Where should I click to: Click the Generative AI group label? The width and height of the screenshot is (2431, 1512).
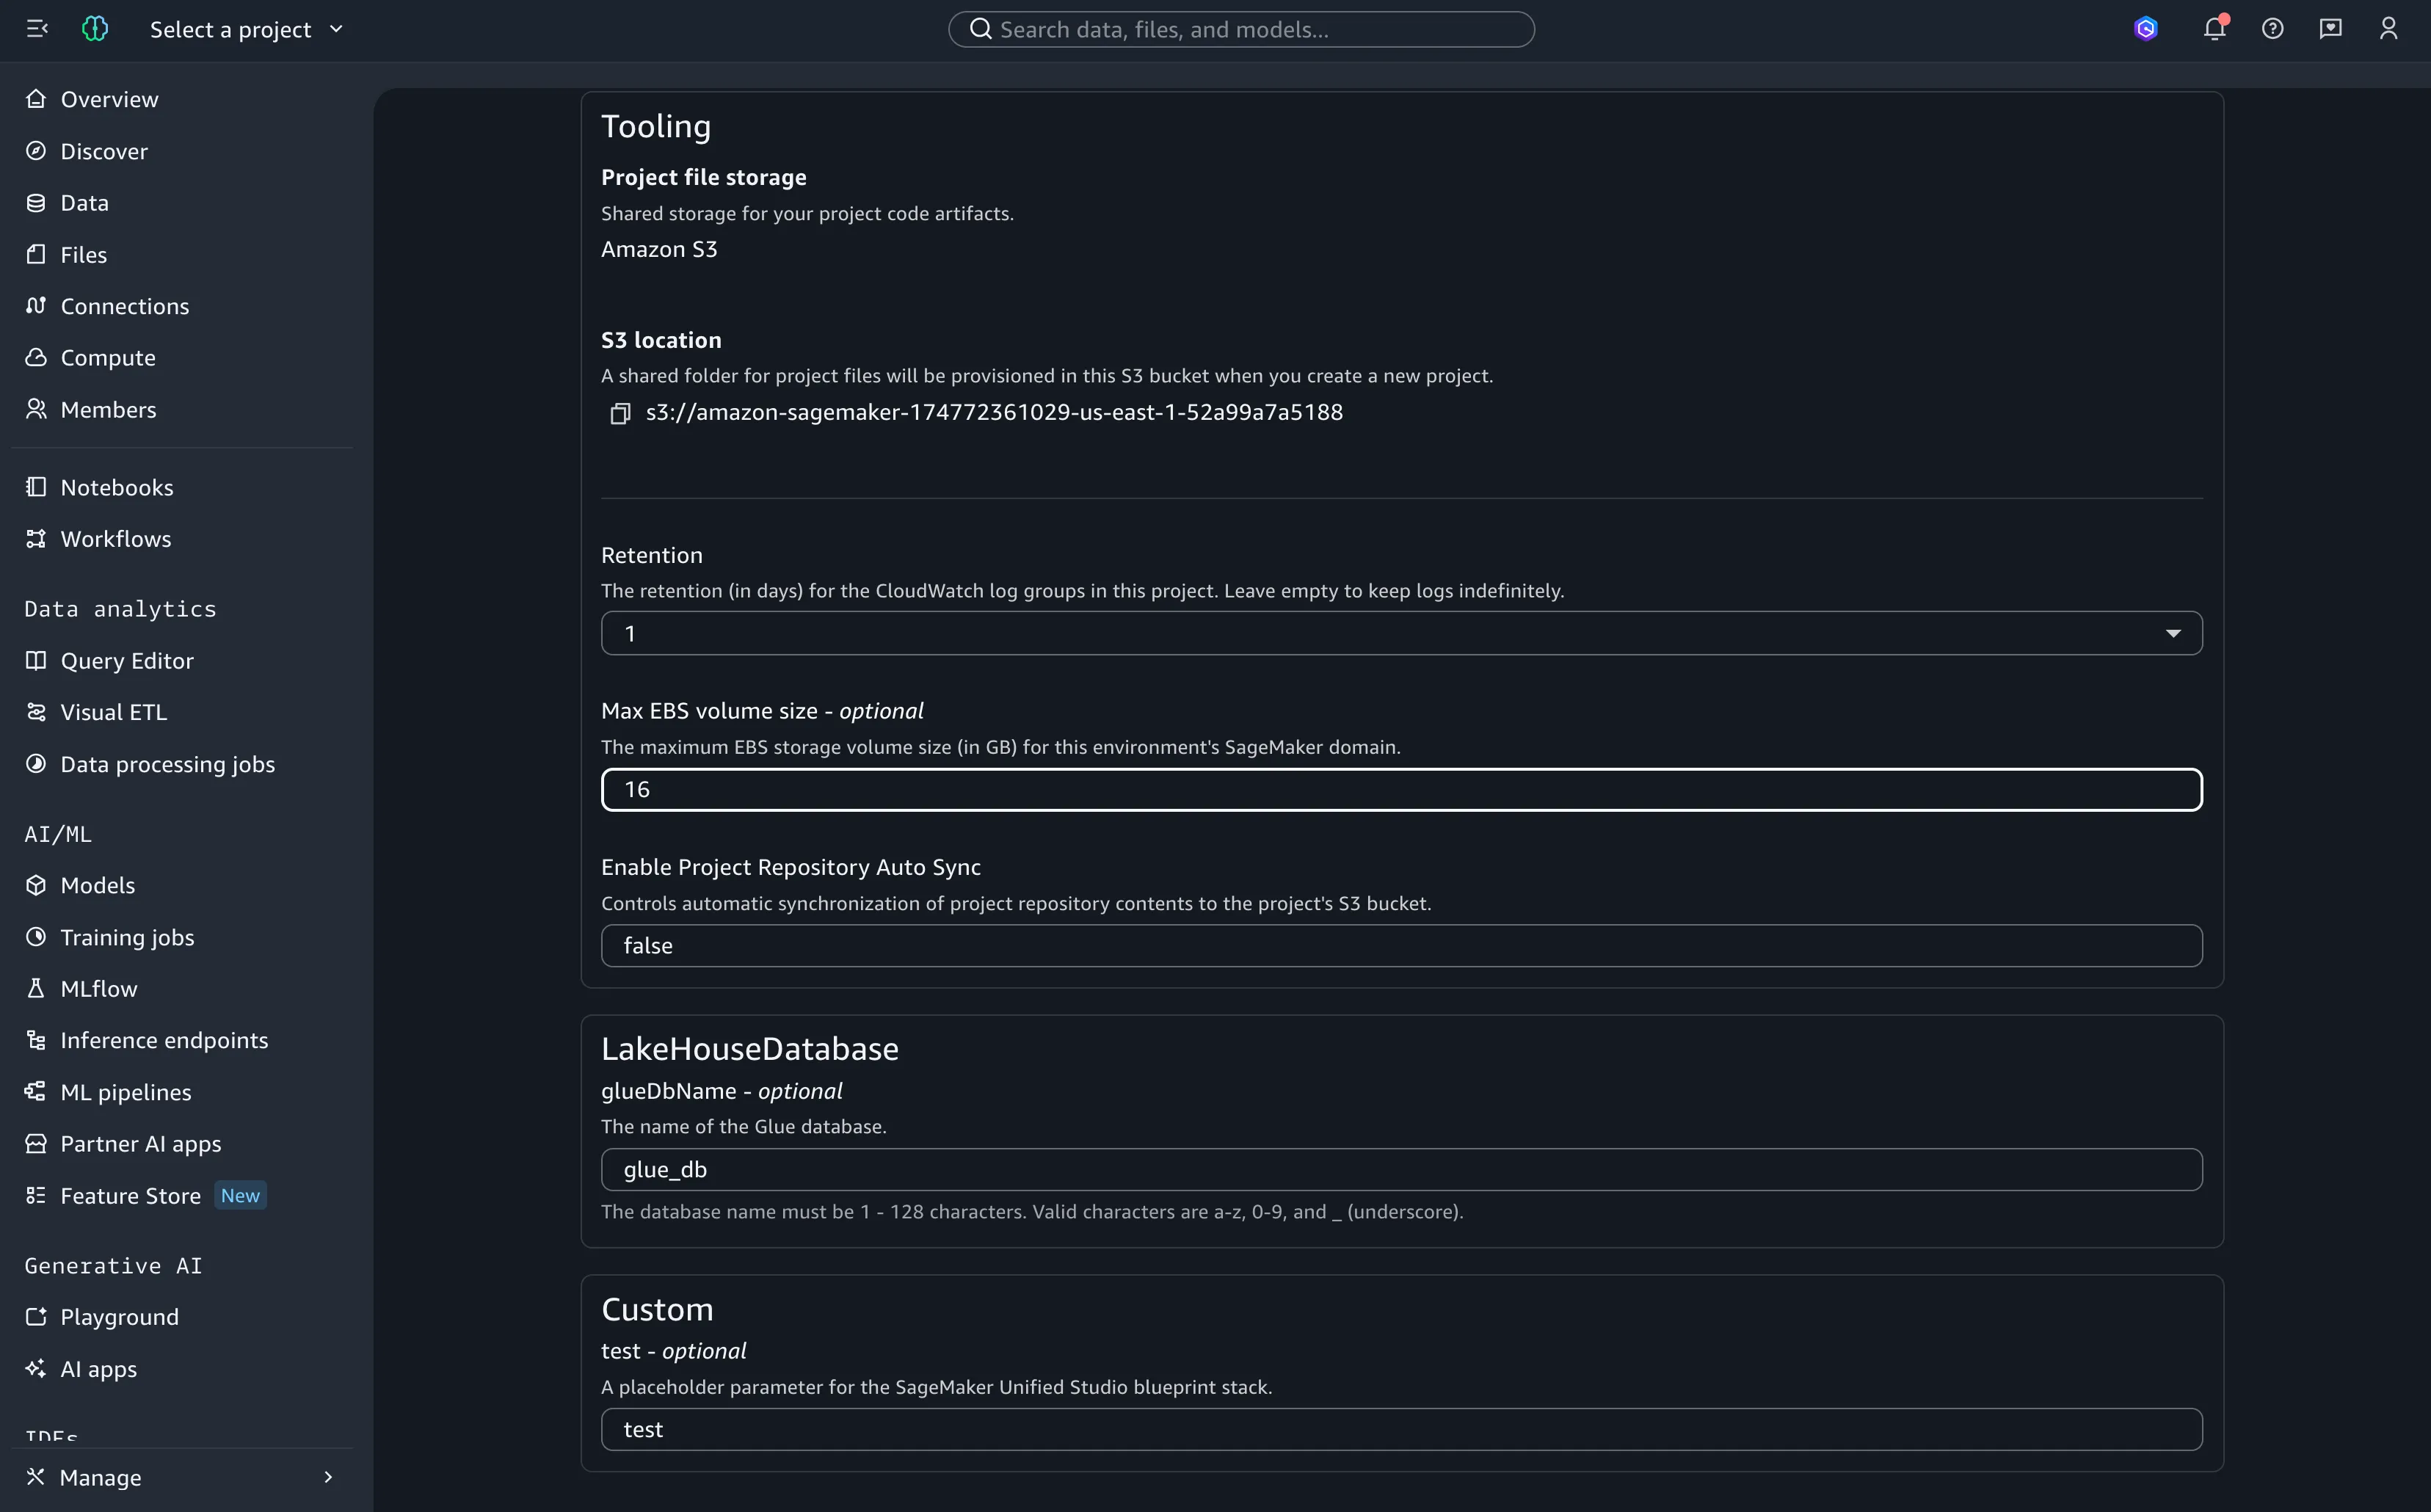pyautogui.click(x=113, y=1266)
